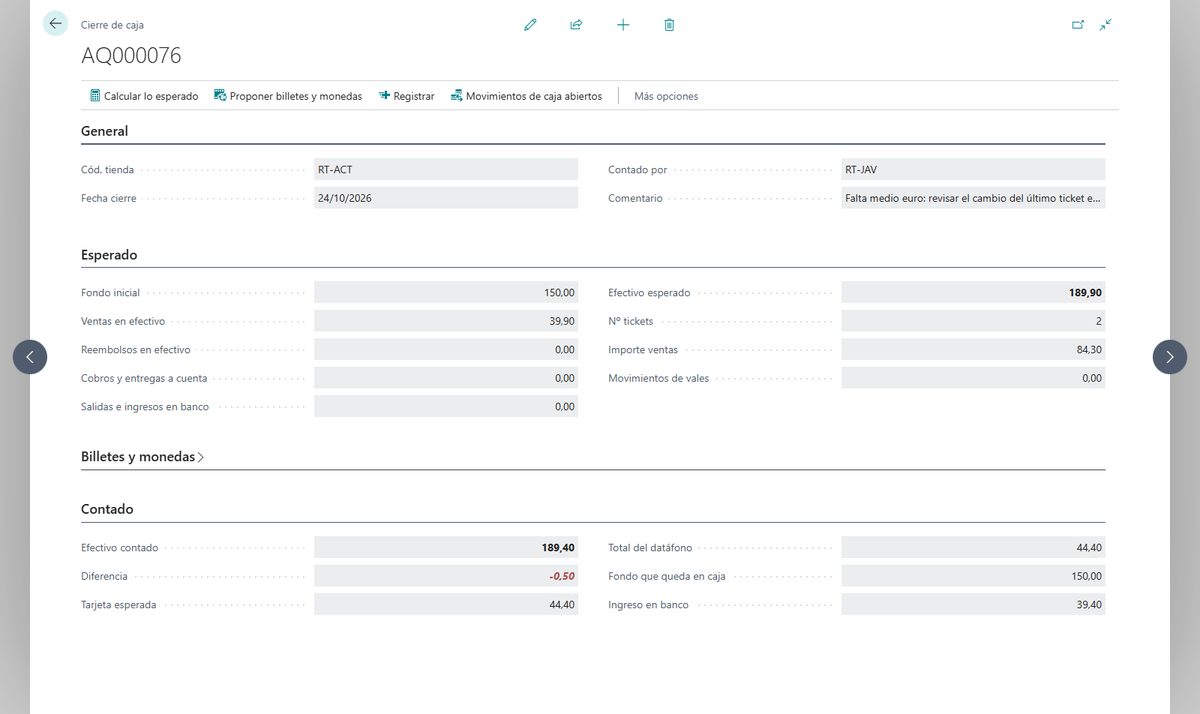
Task: Click Efectivo esperado value 189,90
Action: coord(973,293)
